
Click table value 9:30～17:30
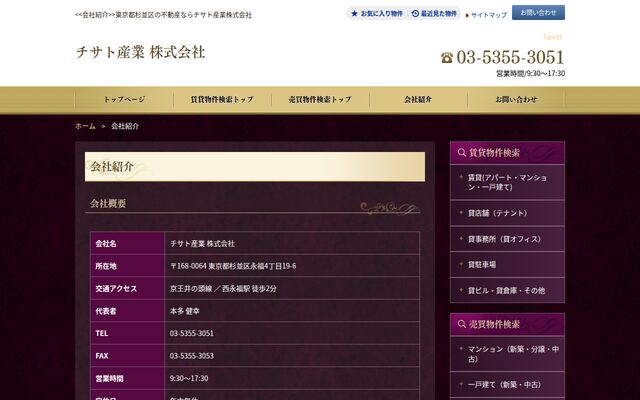click(x=189, y=378)
